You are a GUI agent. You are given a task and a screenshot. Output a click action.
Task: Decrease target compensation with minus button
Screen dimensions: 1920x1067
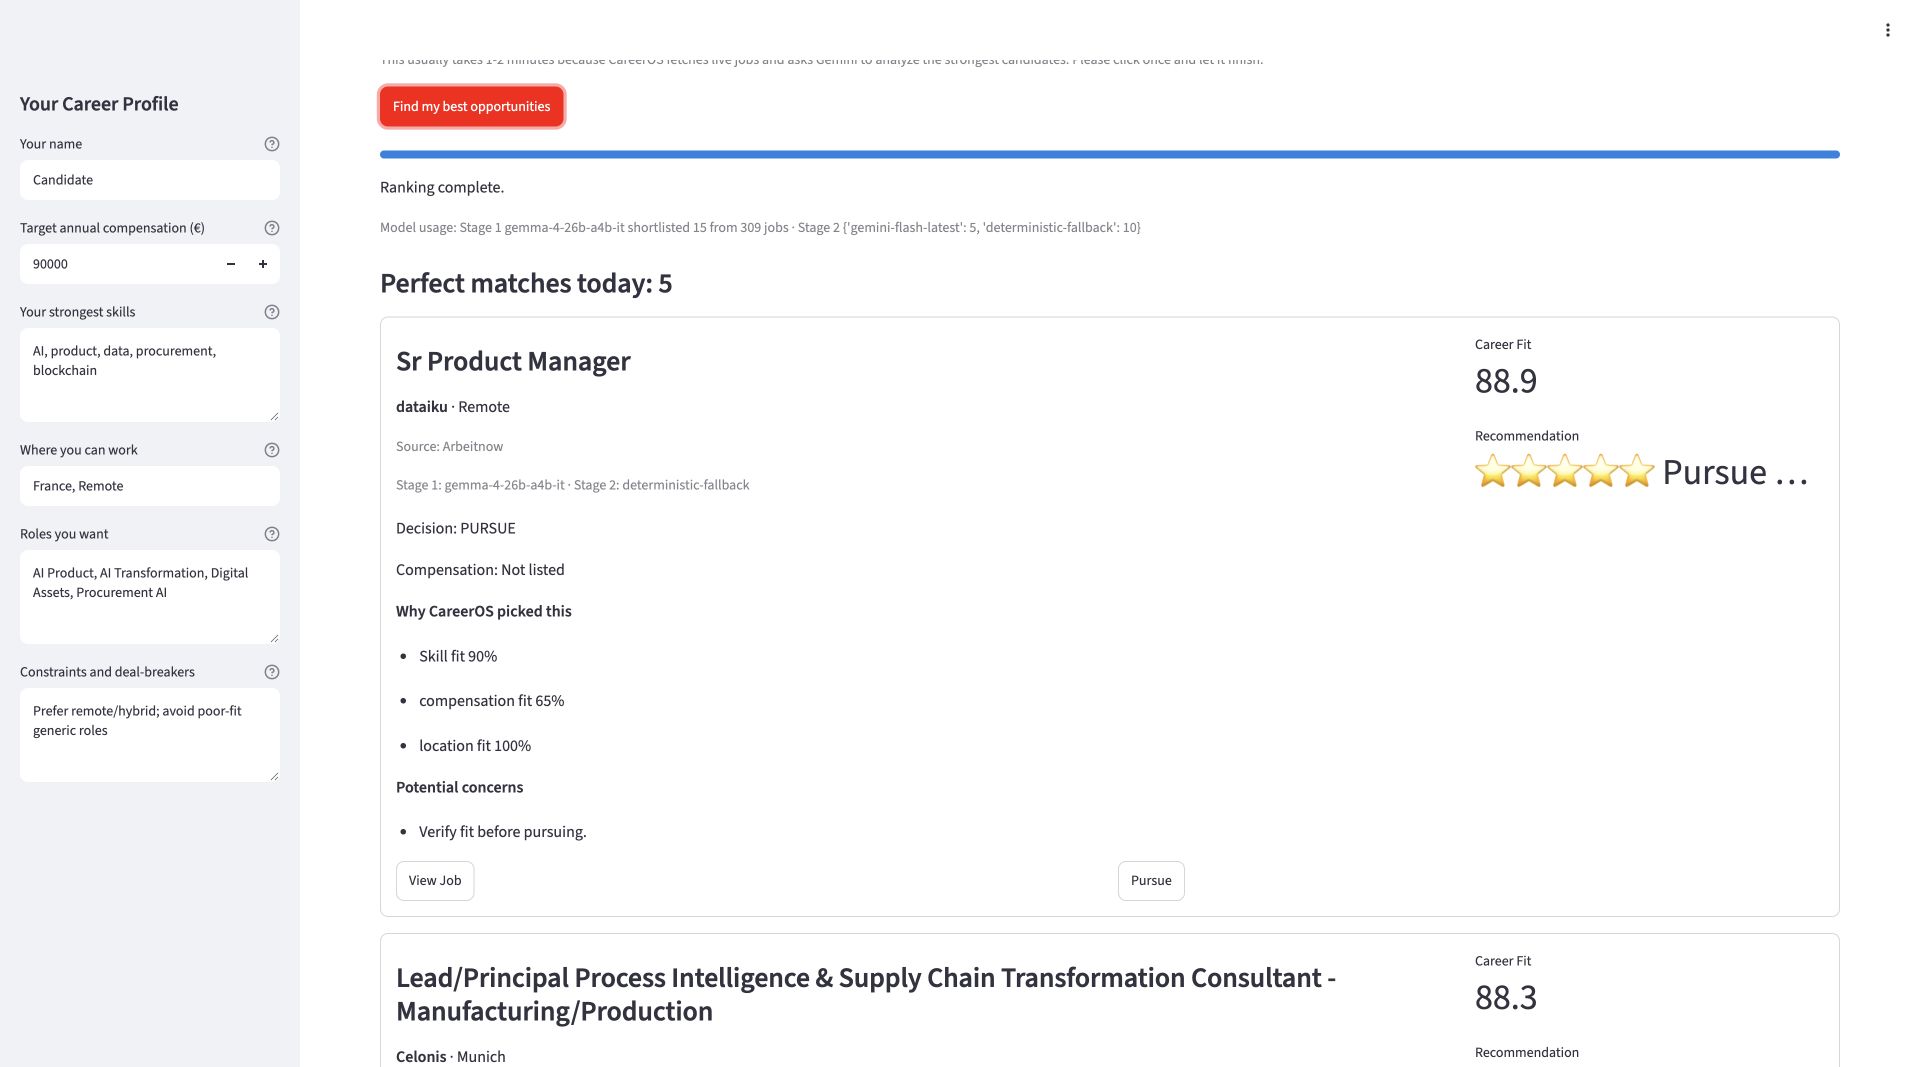point(231,264)
